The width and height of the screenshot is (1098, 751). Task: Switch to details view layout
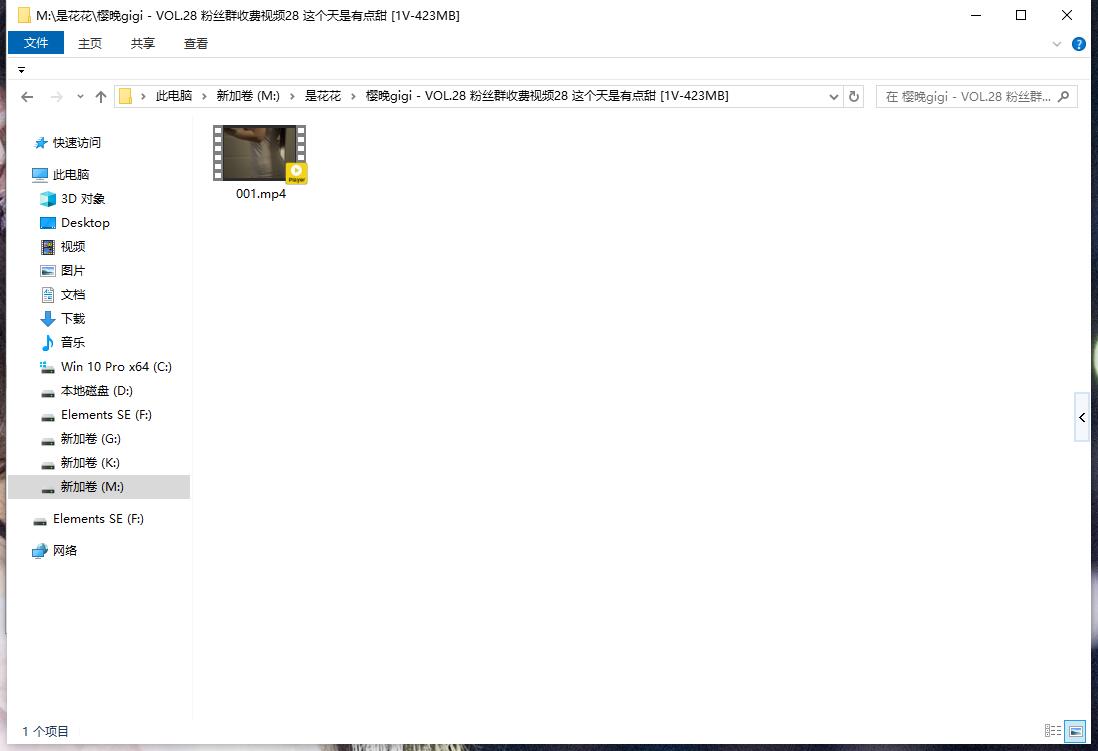1052,731
